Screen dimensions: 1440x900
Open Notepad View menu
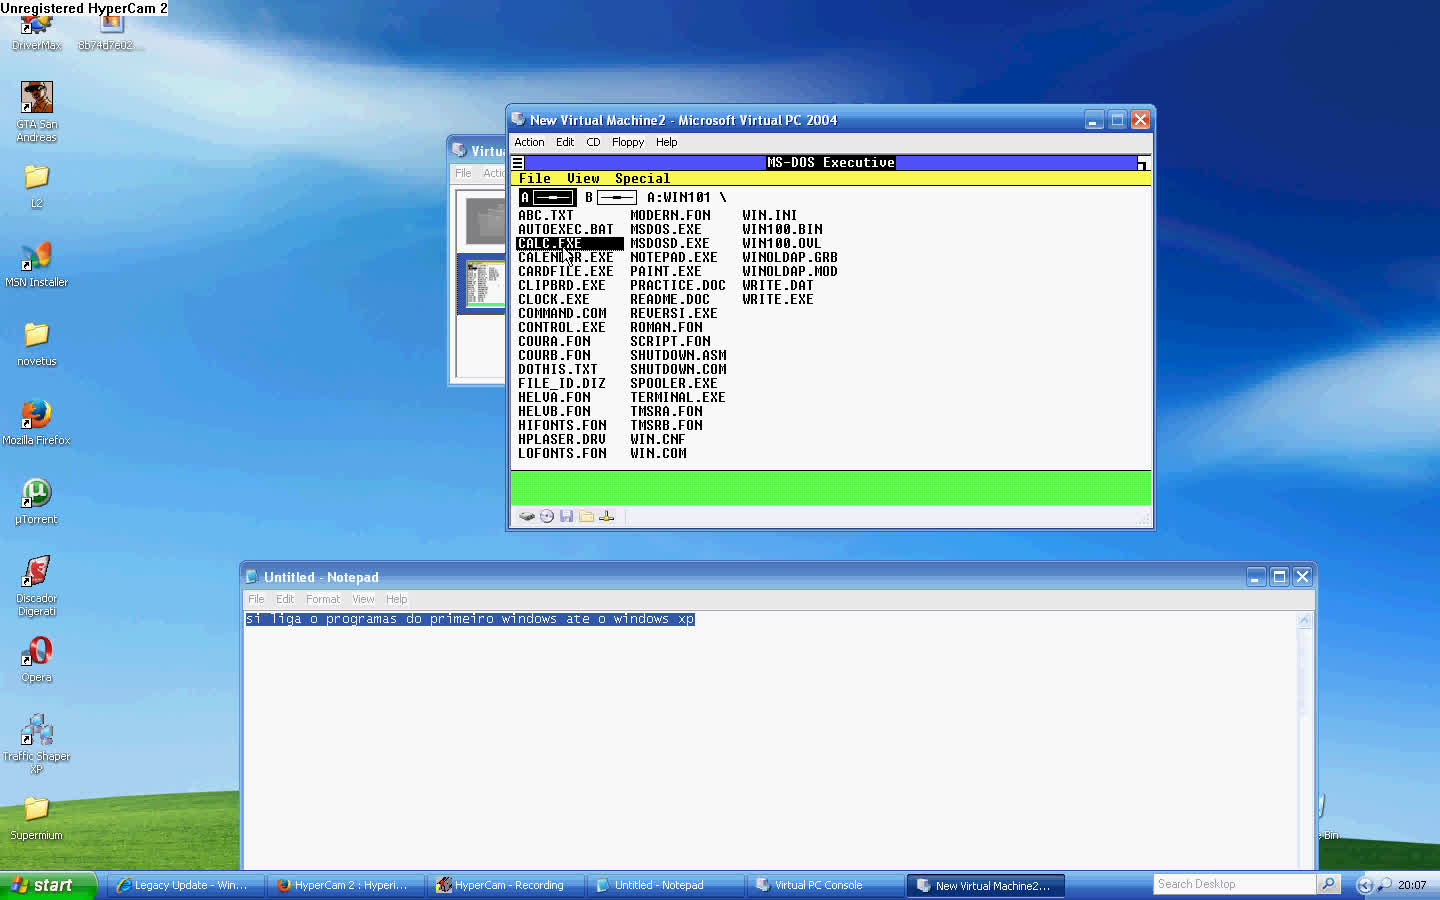pos(363,599)
